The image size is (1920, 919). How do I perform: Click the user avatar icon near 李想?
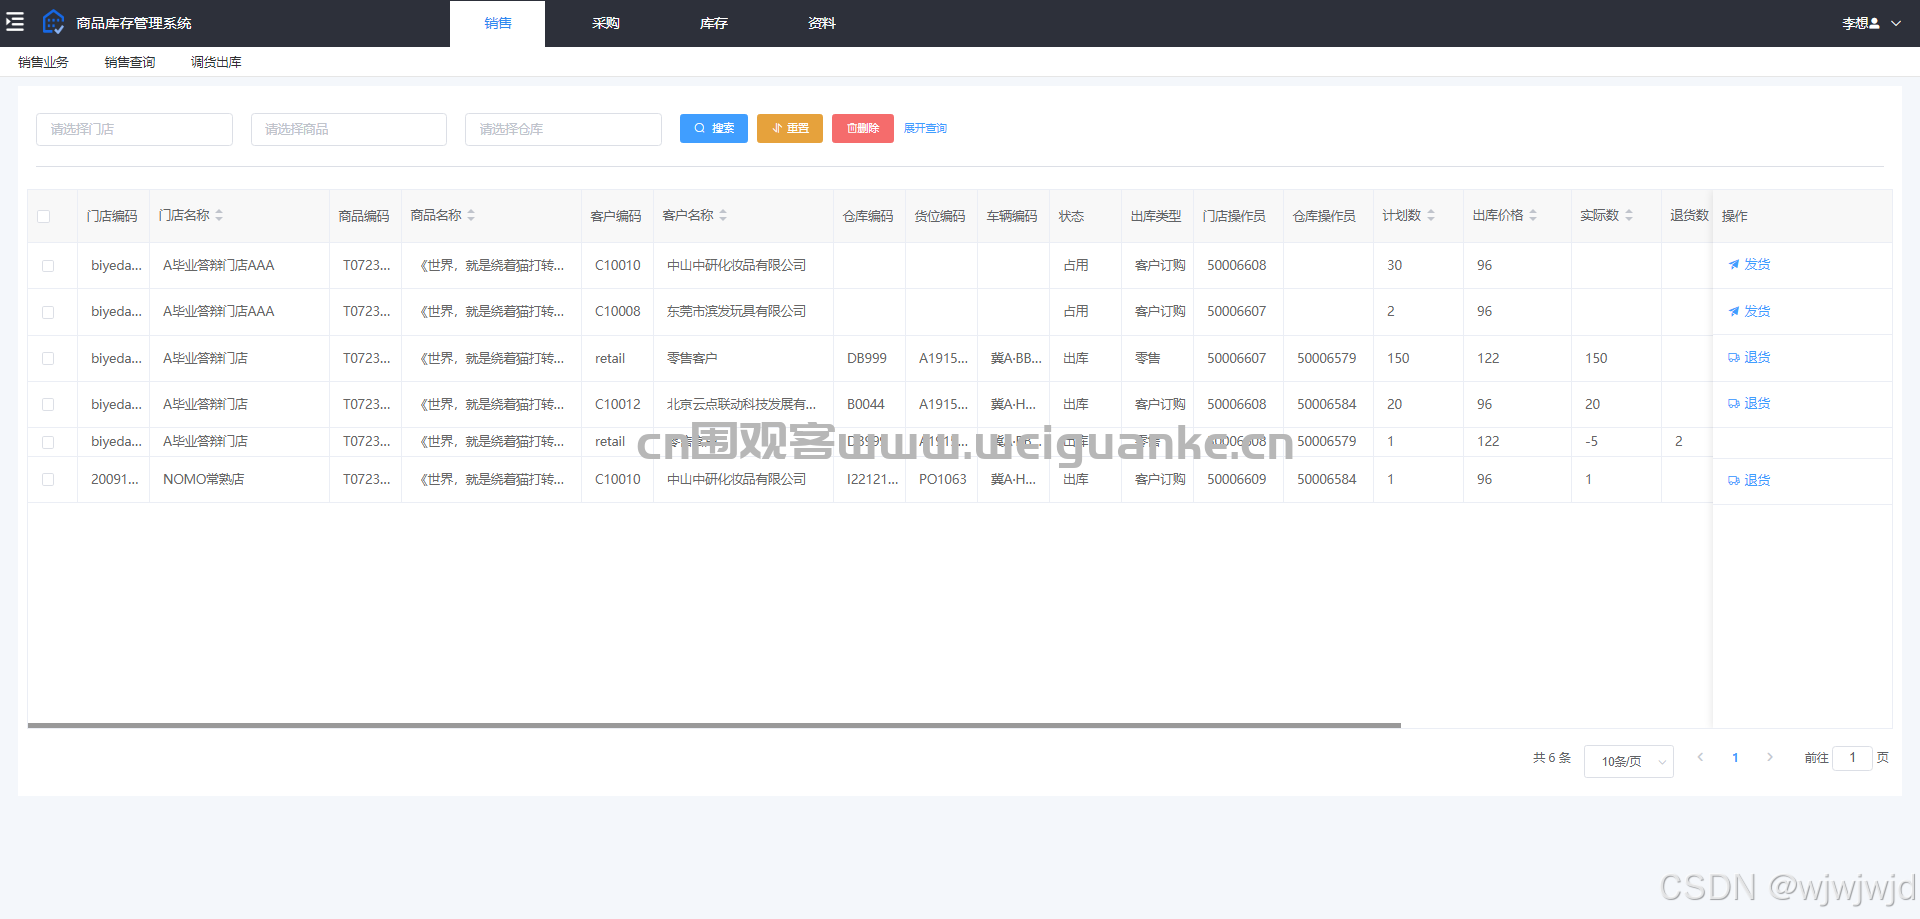click(x=1875, y=22)
